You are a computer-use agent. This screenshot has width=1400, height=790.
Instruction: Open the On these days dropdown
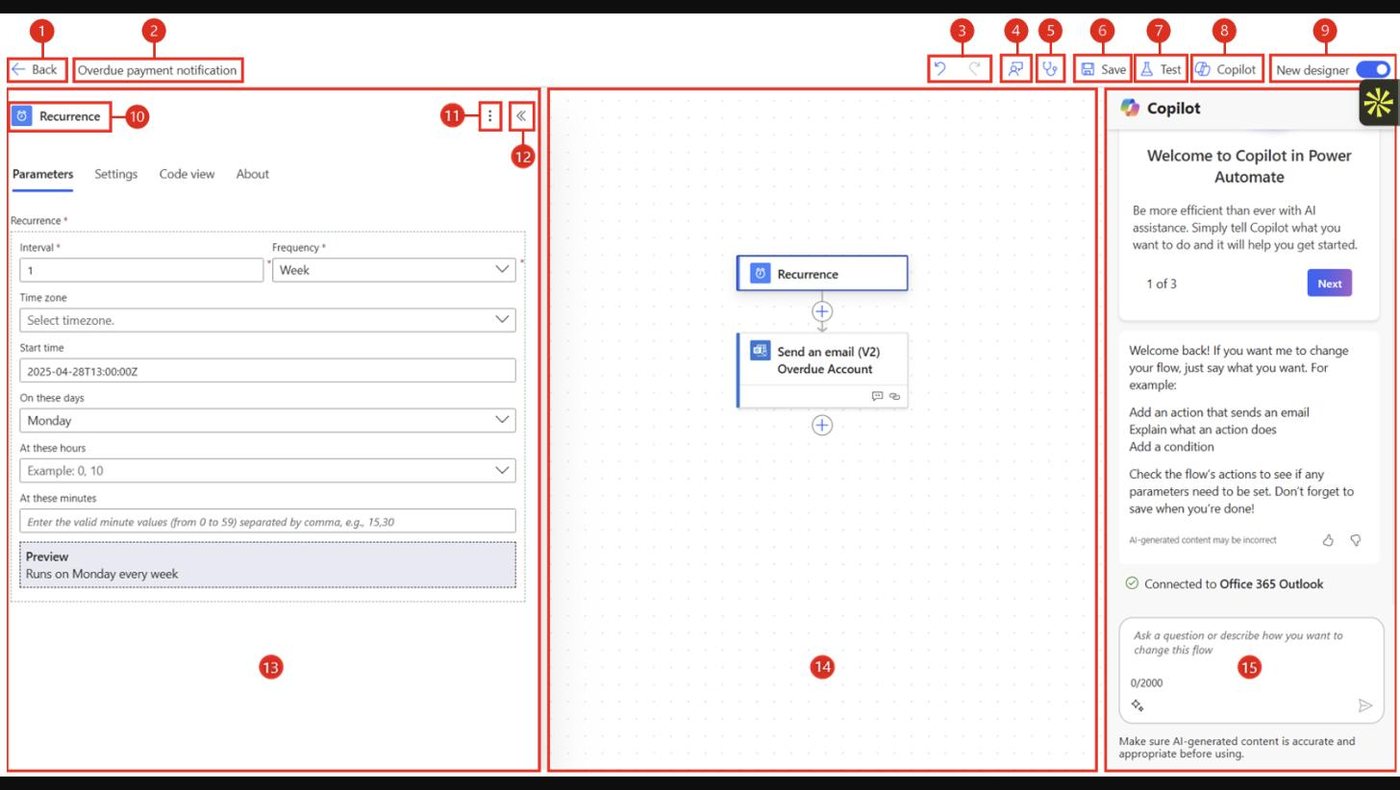tap(268, 421)
